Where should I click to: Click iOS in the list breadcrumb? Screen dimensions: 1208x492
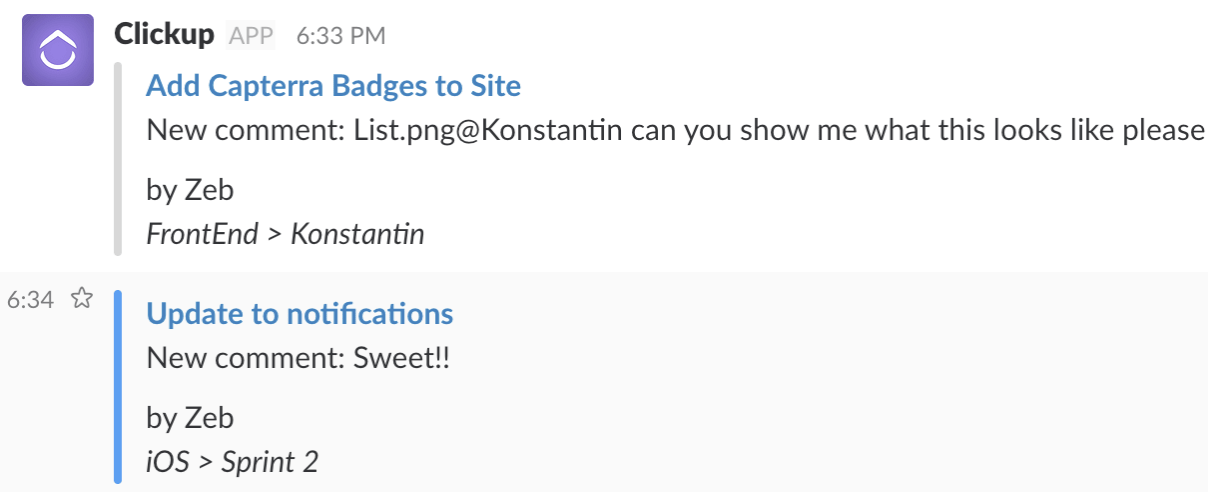tap(168, 462)
